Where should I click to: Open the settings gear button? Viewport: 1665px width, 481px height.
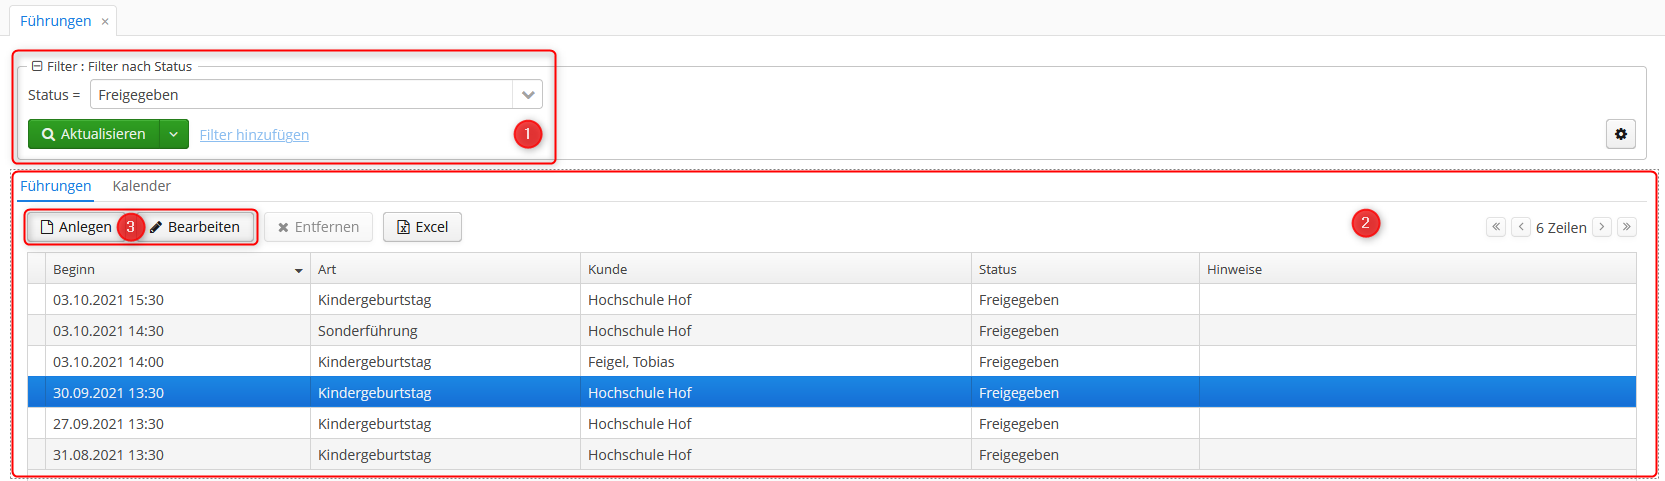tap(1620, 134)
